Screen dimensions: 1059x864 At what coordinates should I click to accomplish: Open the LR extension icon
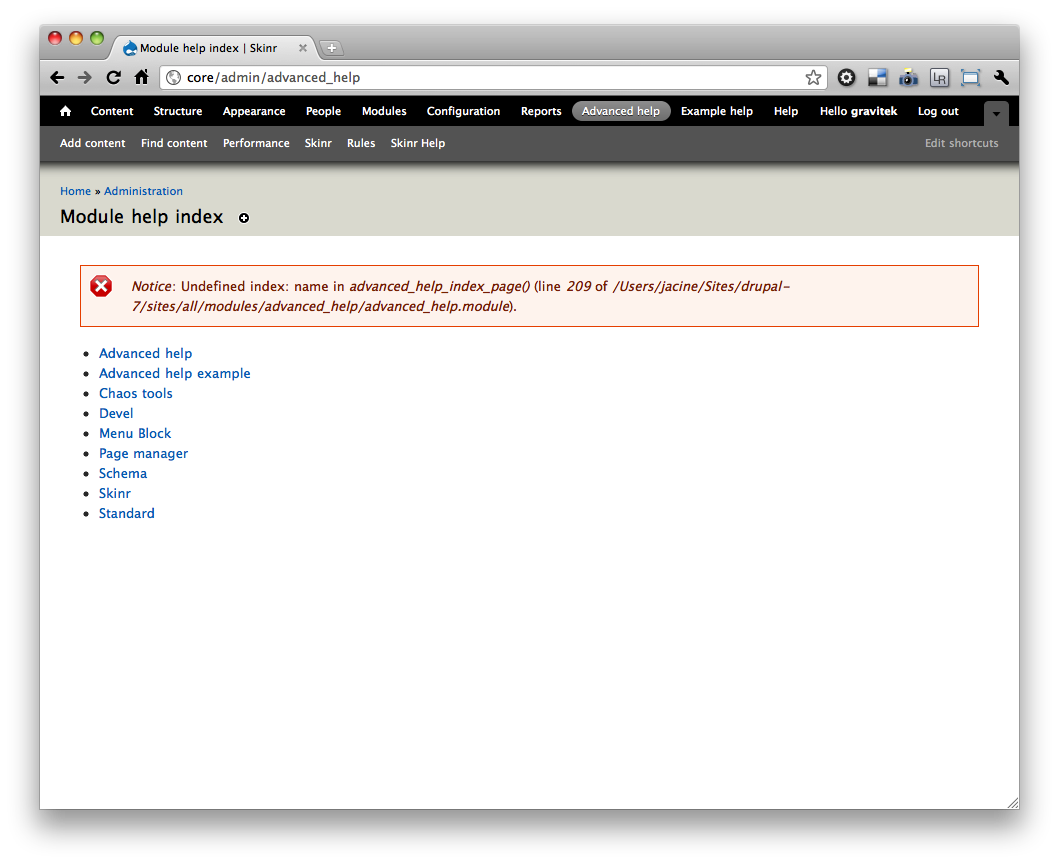click(x=939, y=78)
